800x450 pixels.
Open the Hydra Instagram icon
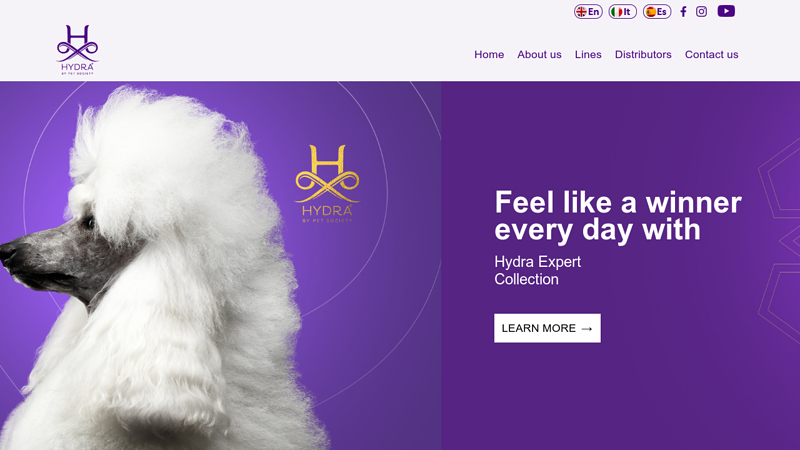702,11
